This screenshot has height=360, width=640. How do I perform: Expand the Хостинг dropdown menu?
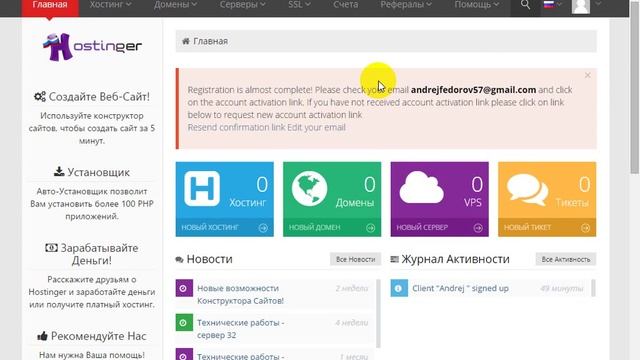coord(110,5)
